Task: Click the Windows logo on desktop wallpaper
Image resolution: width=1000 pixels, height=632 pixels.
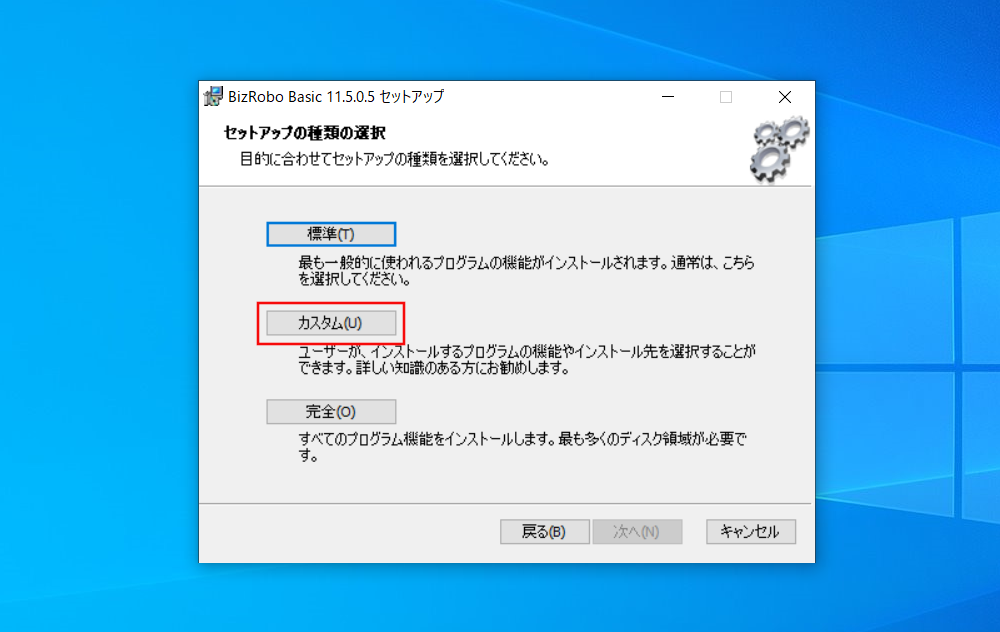Action: tap(908, 368)
